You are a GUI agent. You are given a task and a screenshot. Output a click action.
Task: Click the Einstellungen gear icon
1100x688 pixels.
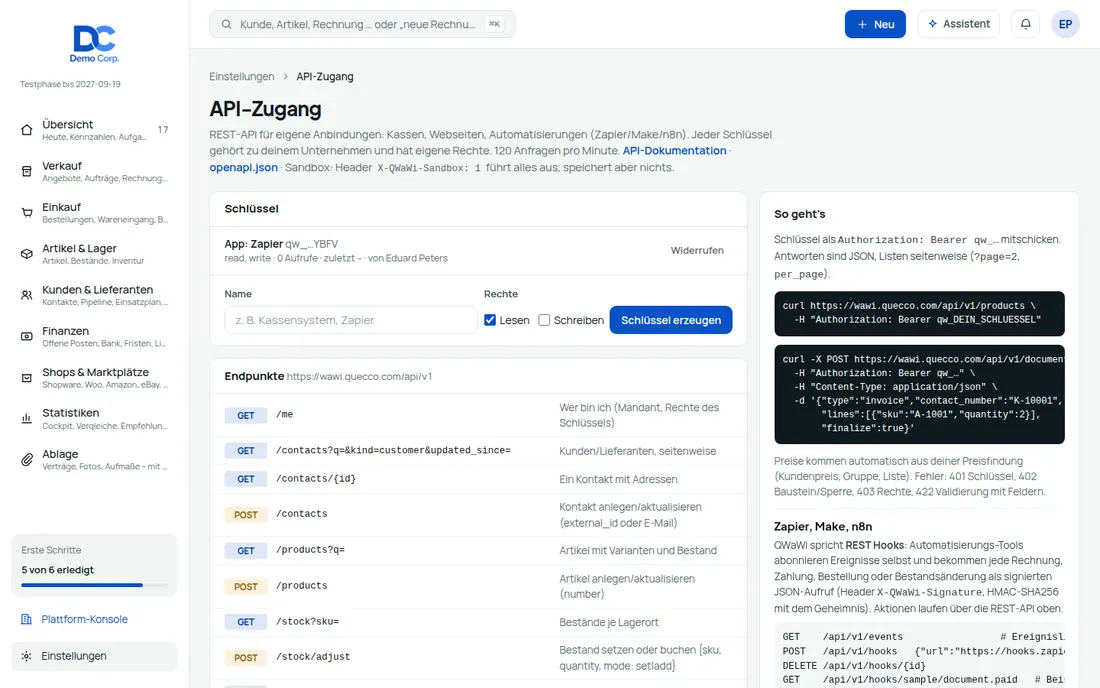(27, 656)
